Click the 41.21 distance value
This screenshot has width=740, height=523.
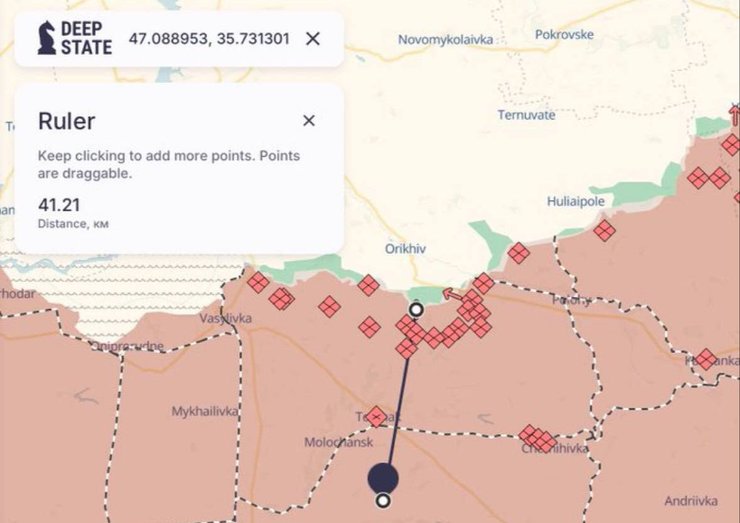[x=59, y=205]
